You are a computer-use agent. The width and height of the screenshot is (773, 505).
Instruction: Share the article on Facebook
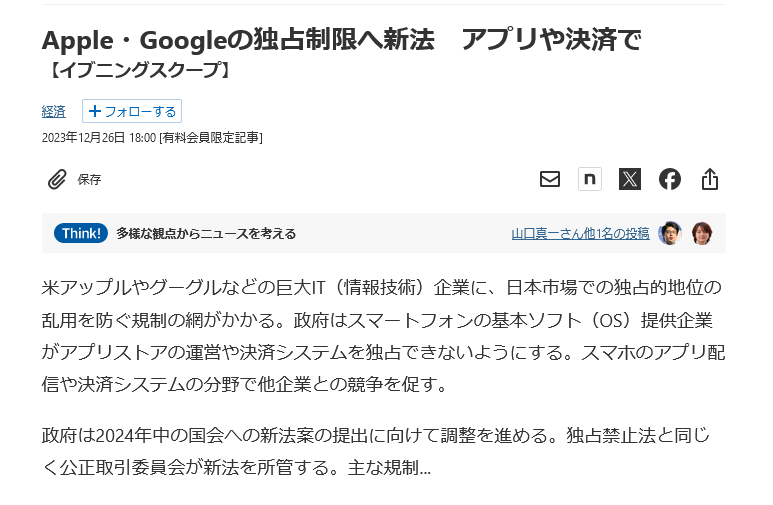click(x=669, y=179)
